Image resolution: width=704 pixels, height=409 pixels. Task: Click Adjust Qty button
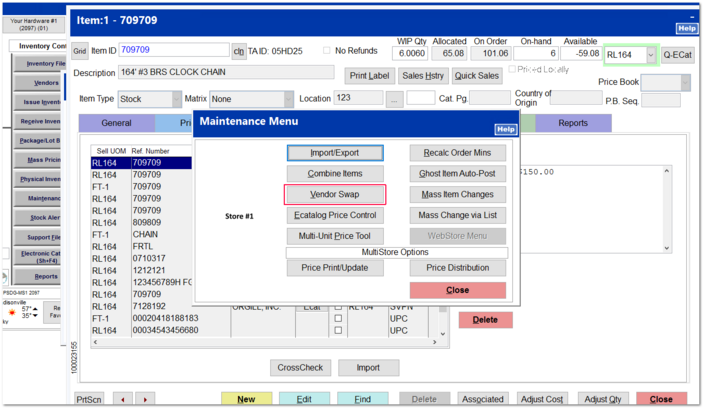pos(603,399)
